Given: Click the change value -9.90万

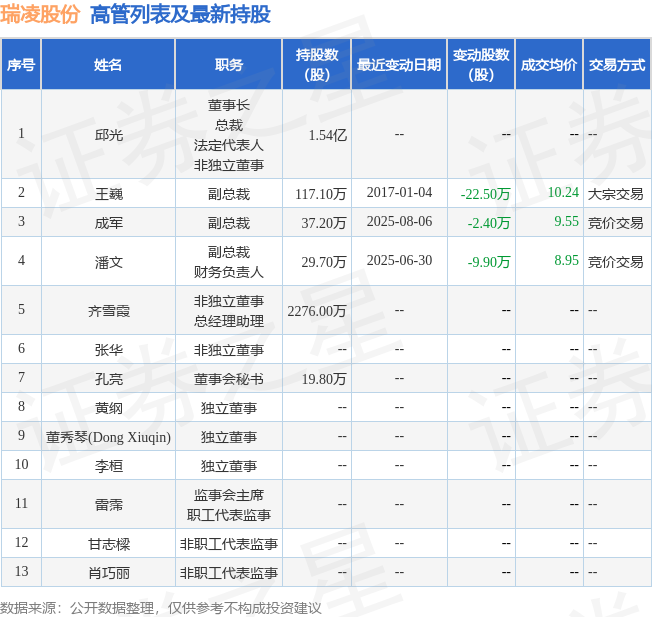Looking at the screenshot, I should click(489, 262).
